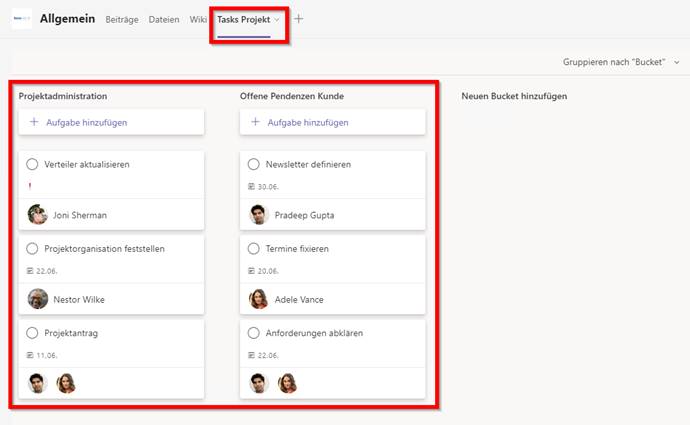Click the first avatar on Anforderungen abklären card

(x=259, y=383)
